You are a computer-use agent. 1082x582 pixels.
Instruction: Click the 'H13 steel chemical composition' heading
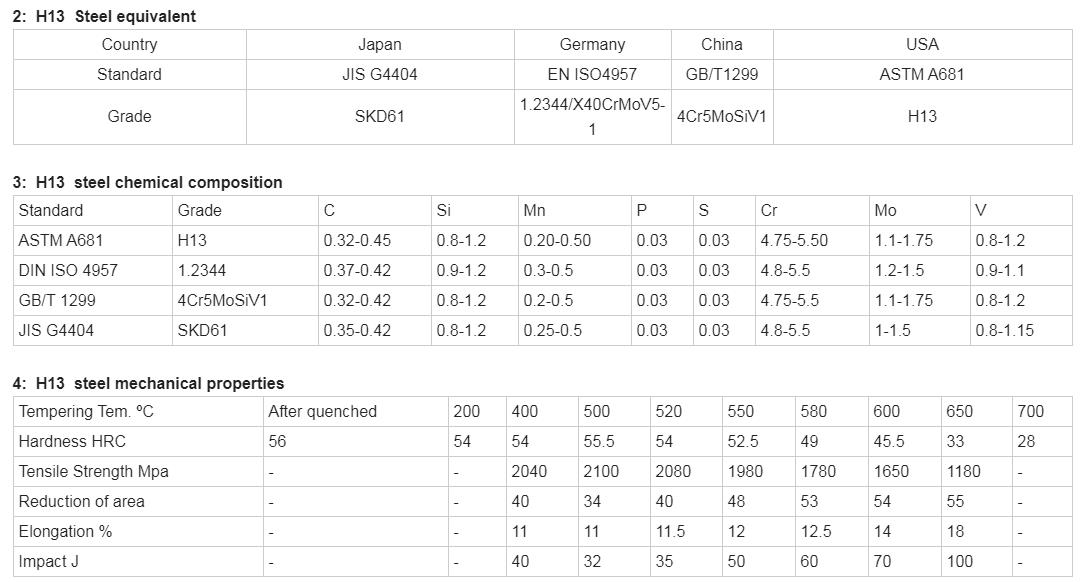pyautogui.click(x=148, y=182)
